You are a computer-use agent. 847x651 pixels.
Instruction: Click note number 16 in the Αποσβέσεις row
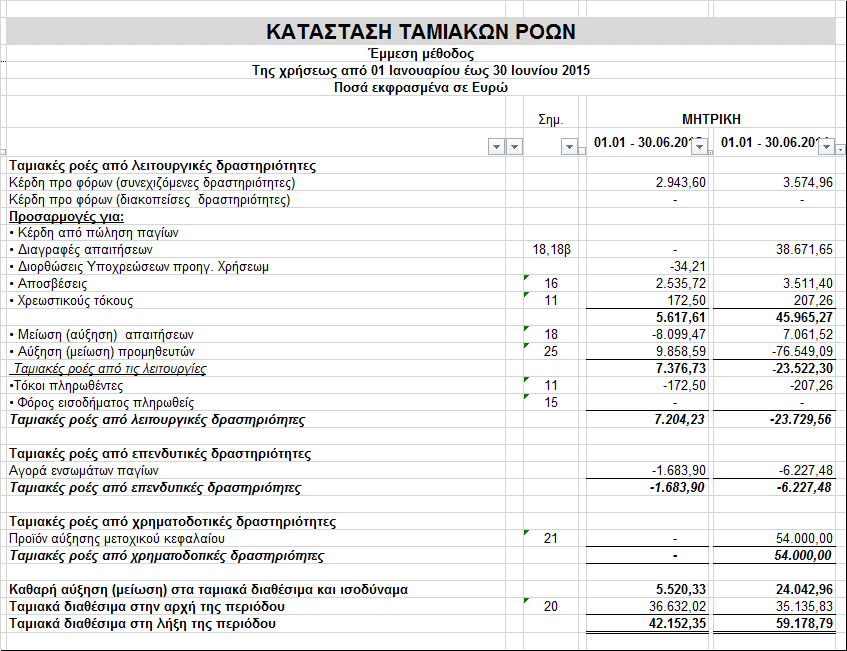pyautogui.click(x=551, y=284)
